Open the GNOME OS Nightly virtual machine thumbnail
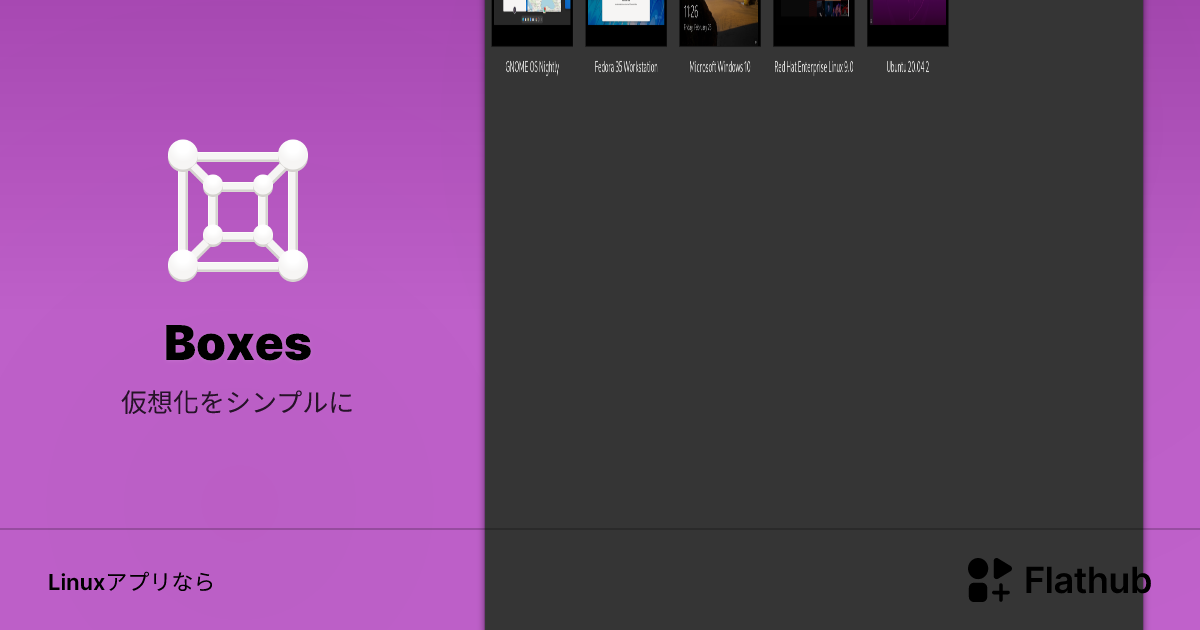Image resolution: width=1200 pixels, height=630 pixels. (532, 22)
